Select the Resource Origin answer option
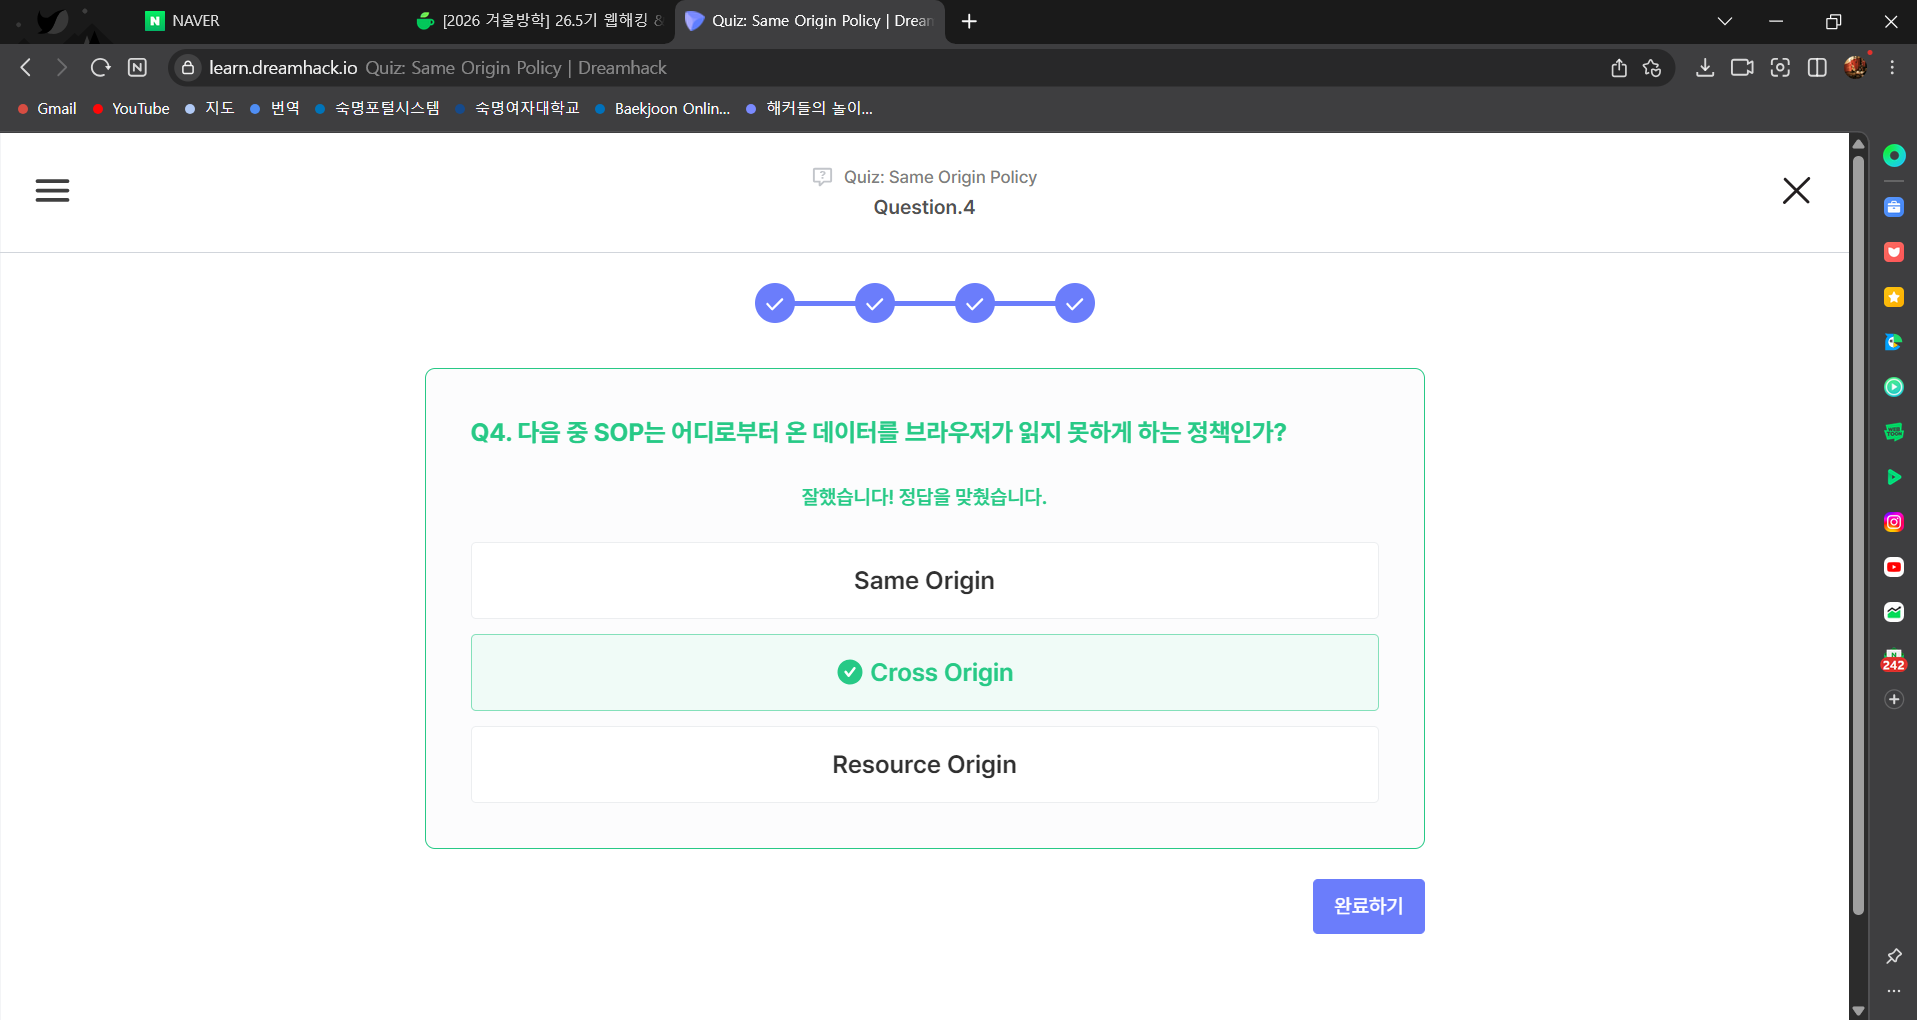 pos(923,764)
